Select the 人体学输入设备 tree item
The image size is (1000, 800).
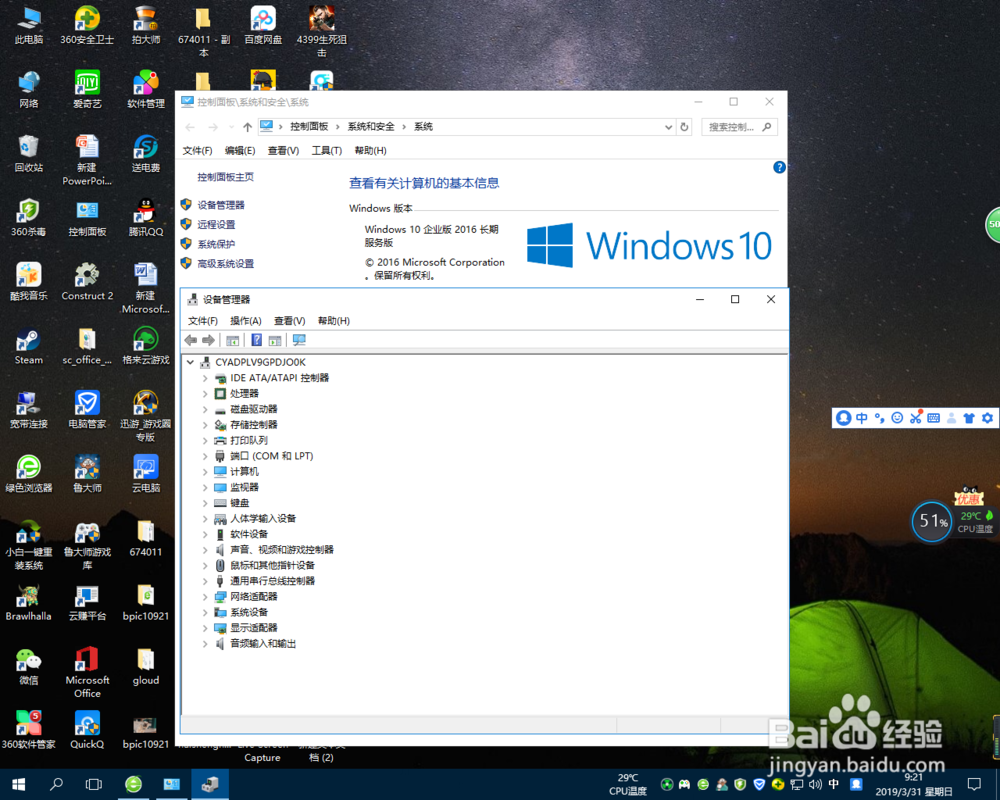click(263, 519)
